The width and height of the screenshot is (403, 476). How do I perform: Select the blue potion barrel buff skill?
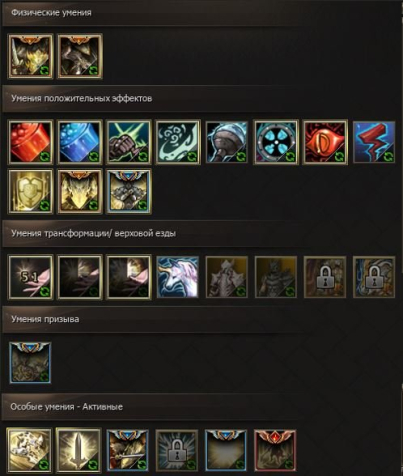tap(80, 142)
